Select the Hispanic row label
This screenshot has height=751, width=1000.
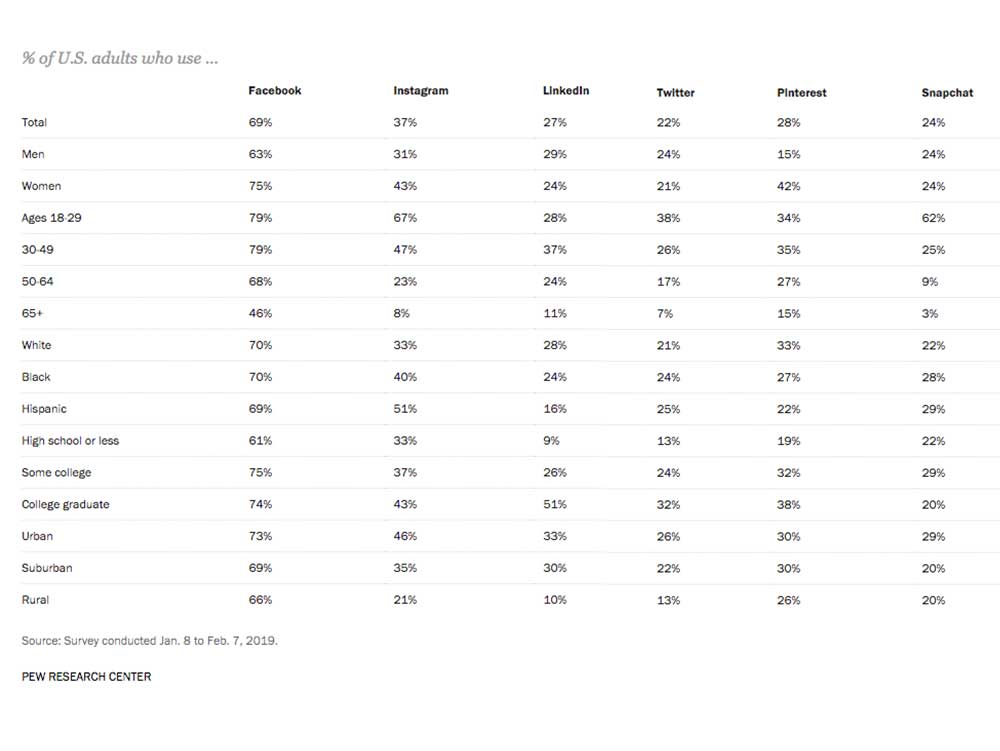point(44,409)
